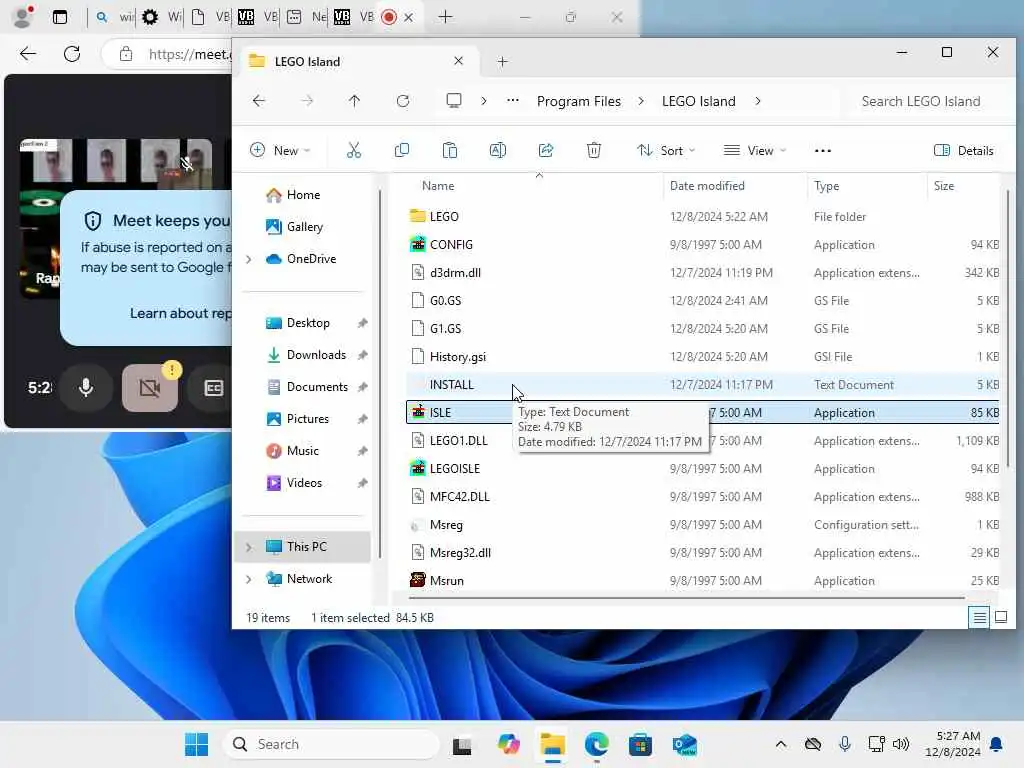Mute microphone in the Meet window
Viewport: 1024px width, 768px height.
click(x=86, y=388)
